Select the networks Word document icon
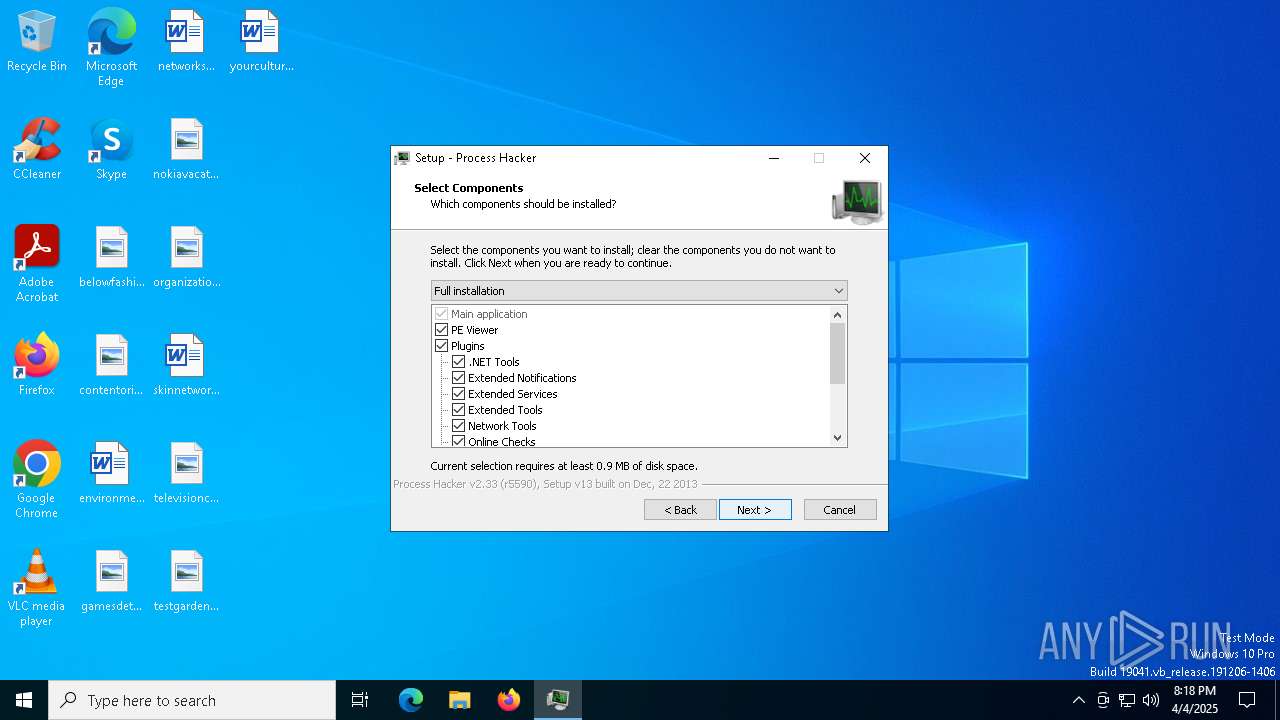 186,42
